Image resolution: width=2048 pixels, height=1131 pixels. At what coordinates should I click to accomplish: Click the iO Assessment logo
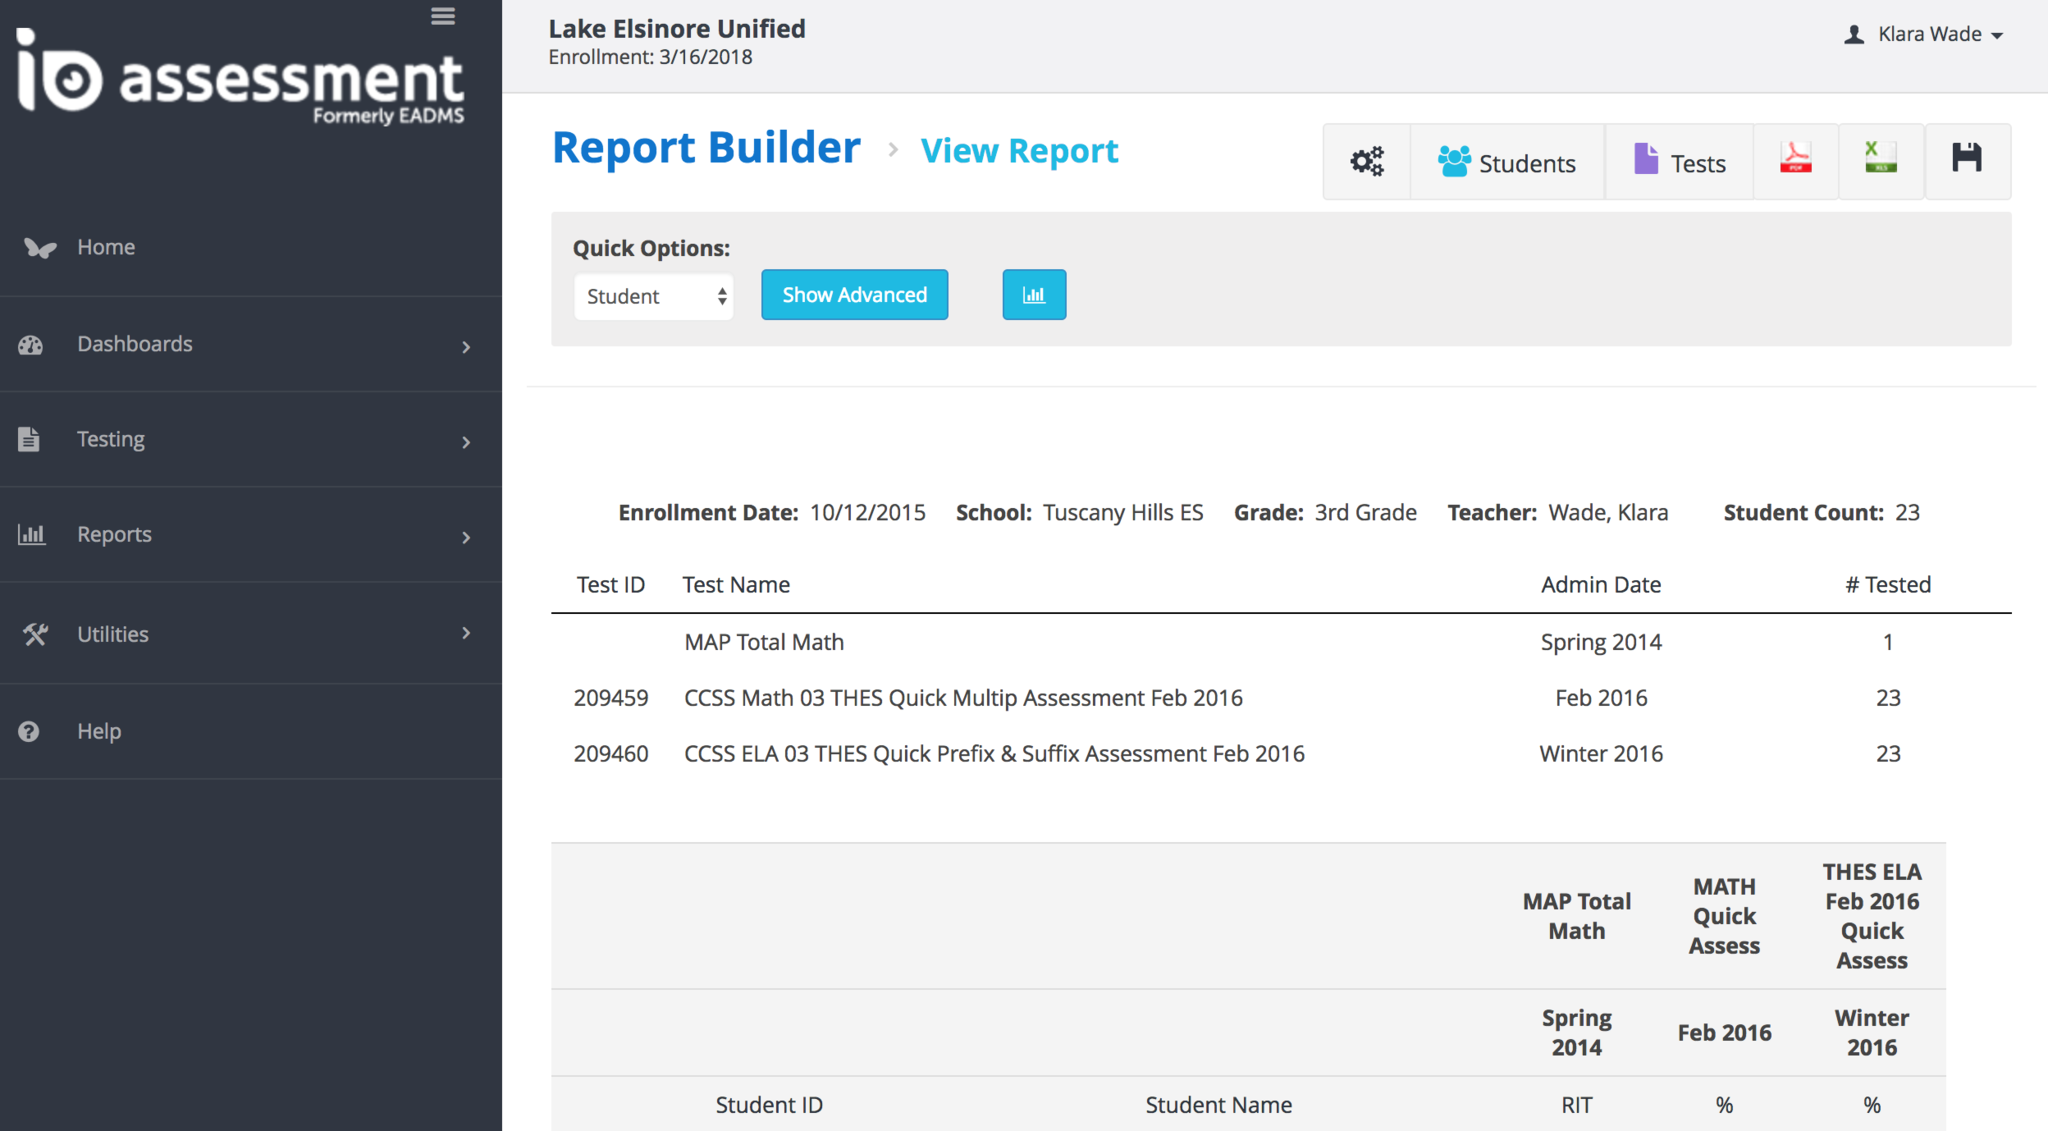tap(240, 76)
